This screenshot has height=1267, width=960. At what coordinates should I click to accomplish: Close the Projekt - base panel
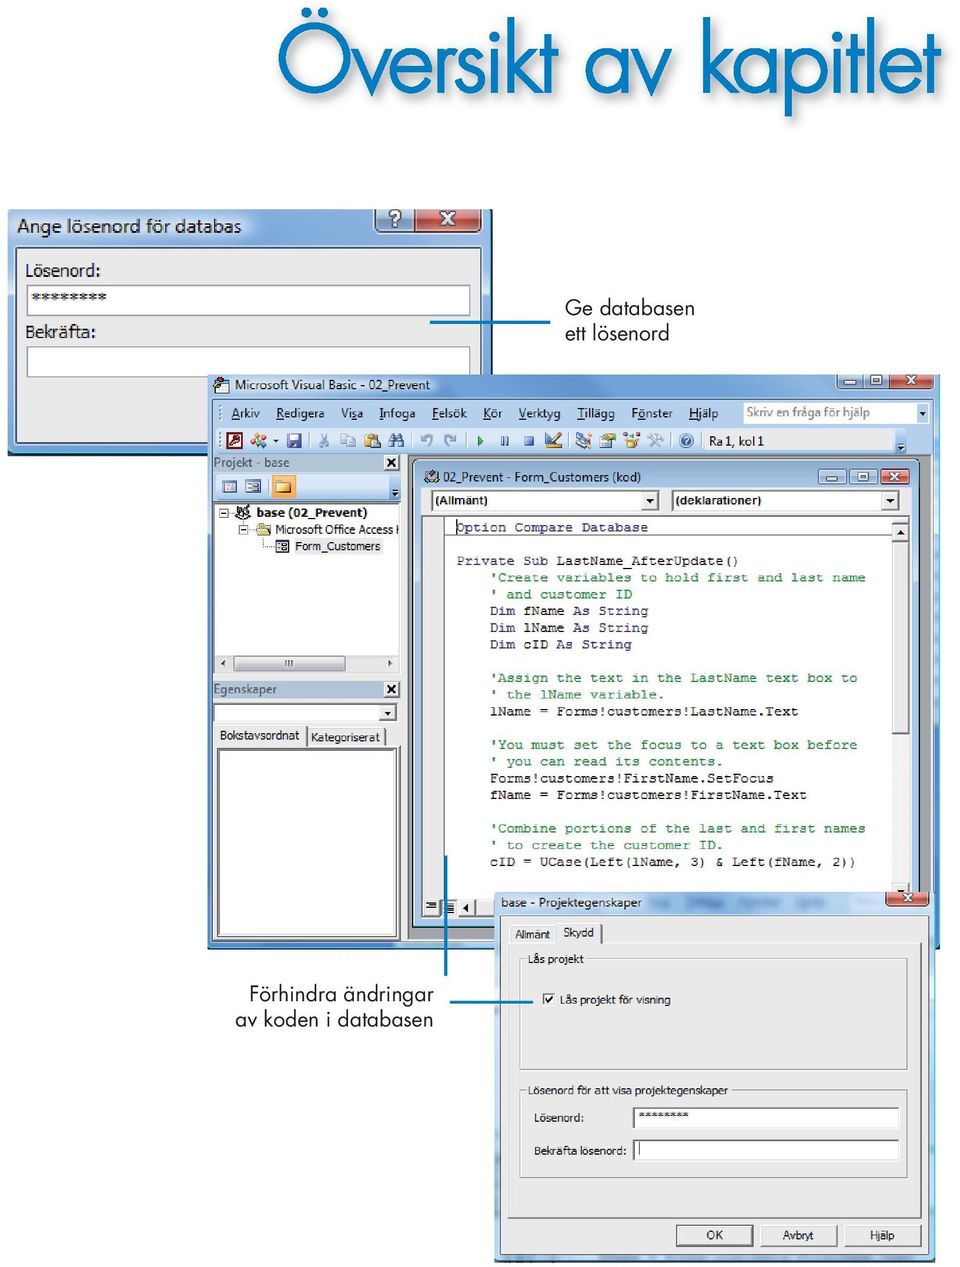click(x=391, y=463)
